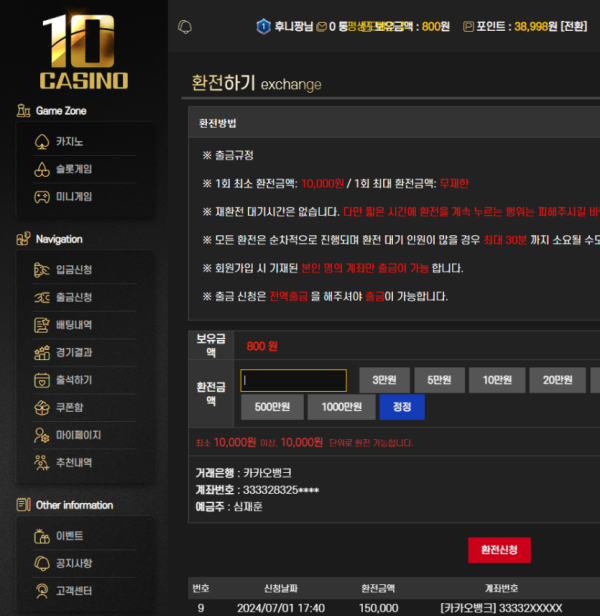Select the 5만원 amount button
The width and height of the screenshot is (600, 616).
pyautogui.click(x=439, y=380)
